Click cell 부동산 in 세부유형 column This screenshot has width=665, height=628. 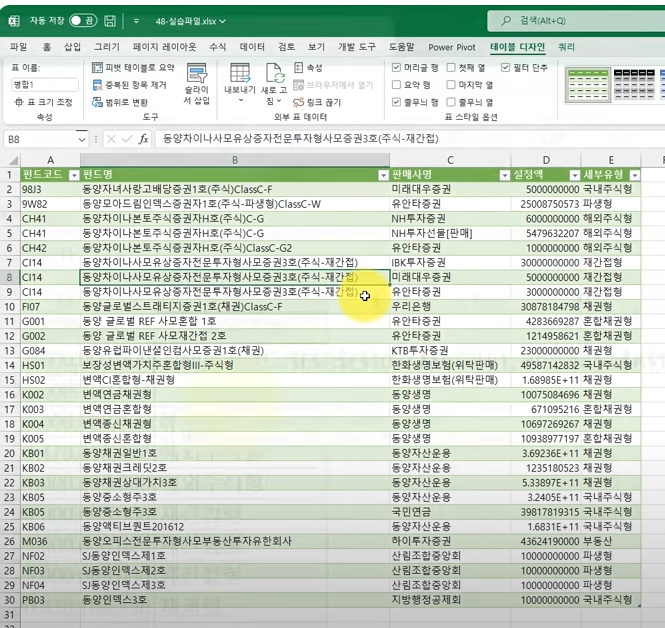coord(611,541)
